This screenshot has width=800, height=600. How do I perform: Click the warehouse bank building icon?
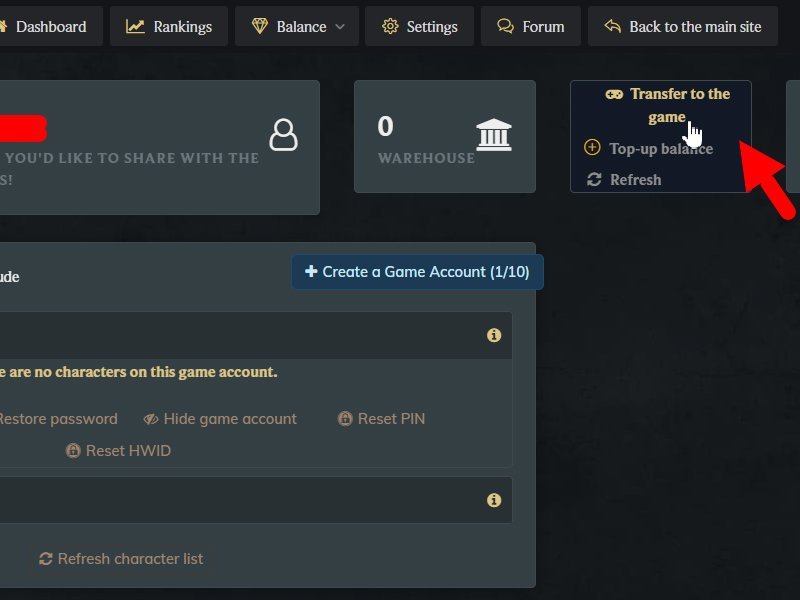pyautogui.click(x=494, y=134)
